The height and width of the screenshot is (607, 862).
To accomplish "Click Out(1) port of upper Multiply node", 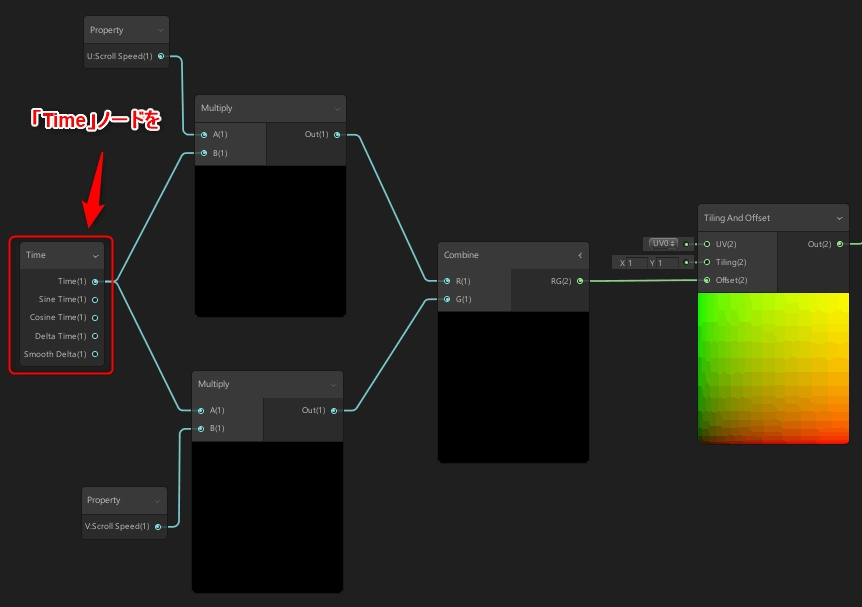I will click(337, 135).
